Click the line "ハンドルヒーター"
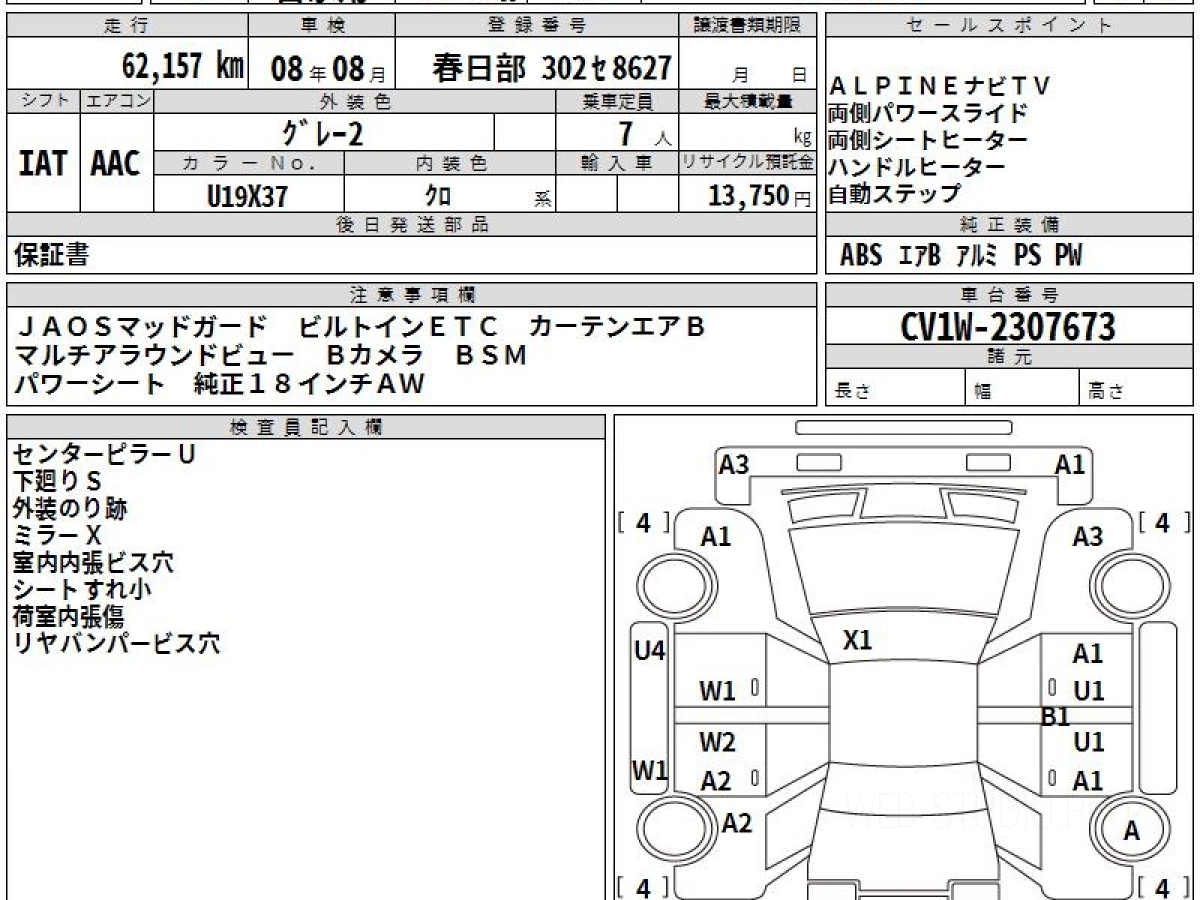The image size is (1200, 900). point(916,167)
